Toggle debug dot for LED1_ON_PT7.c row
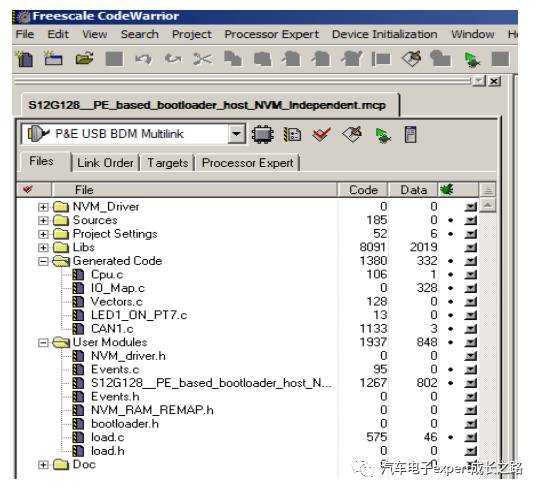The width and height of the screenshot is (539, 492). pos(451,315)
